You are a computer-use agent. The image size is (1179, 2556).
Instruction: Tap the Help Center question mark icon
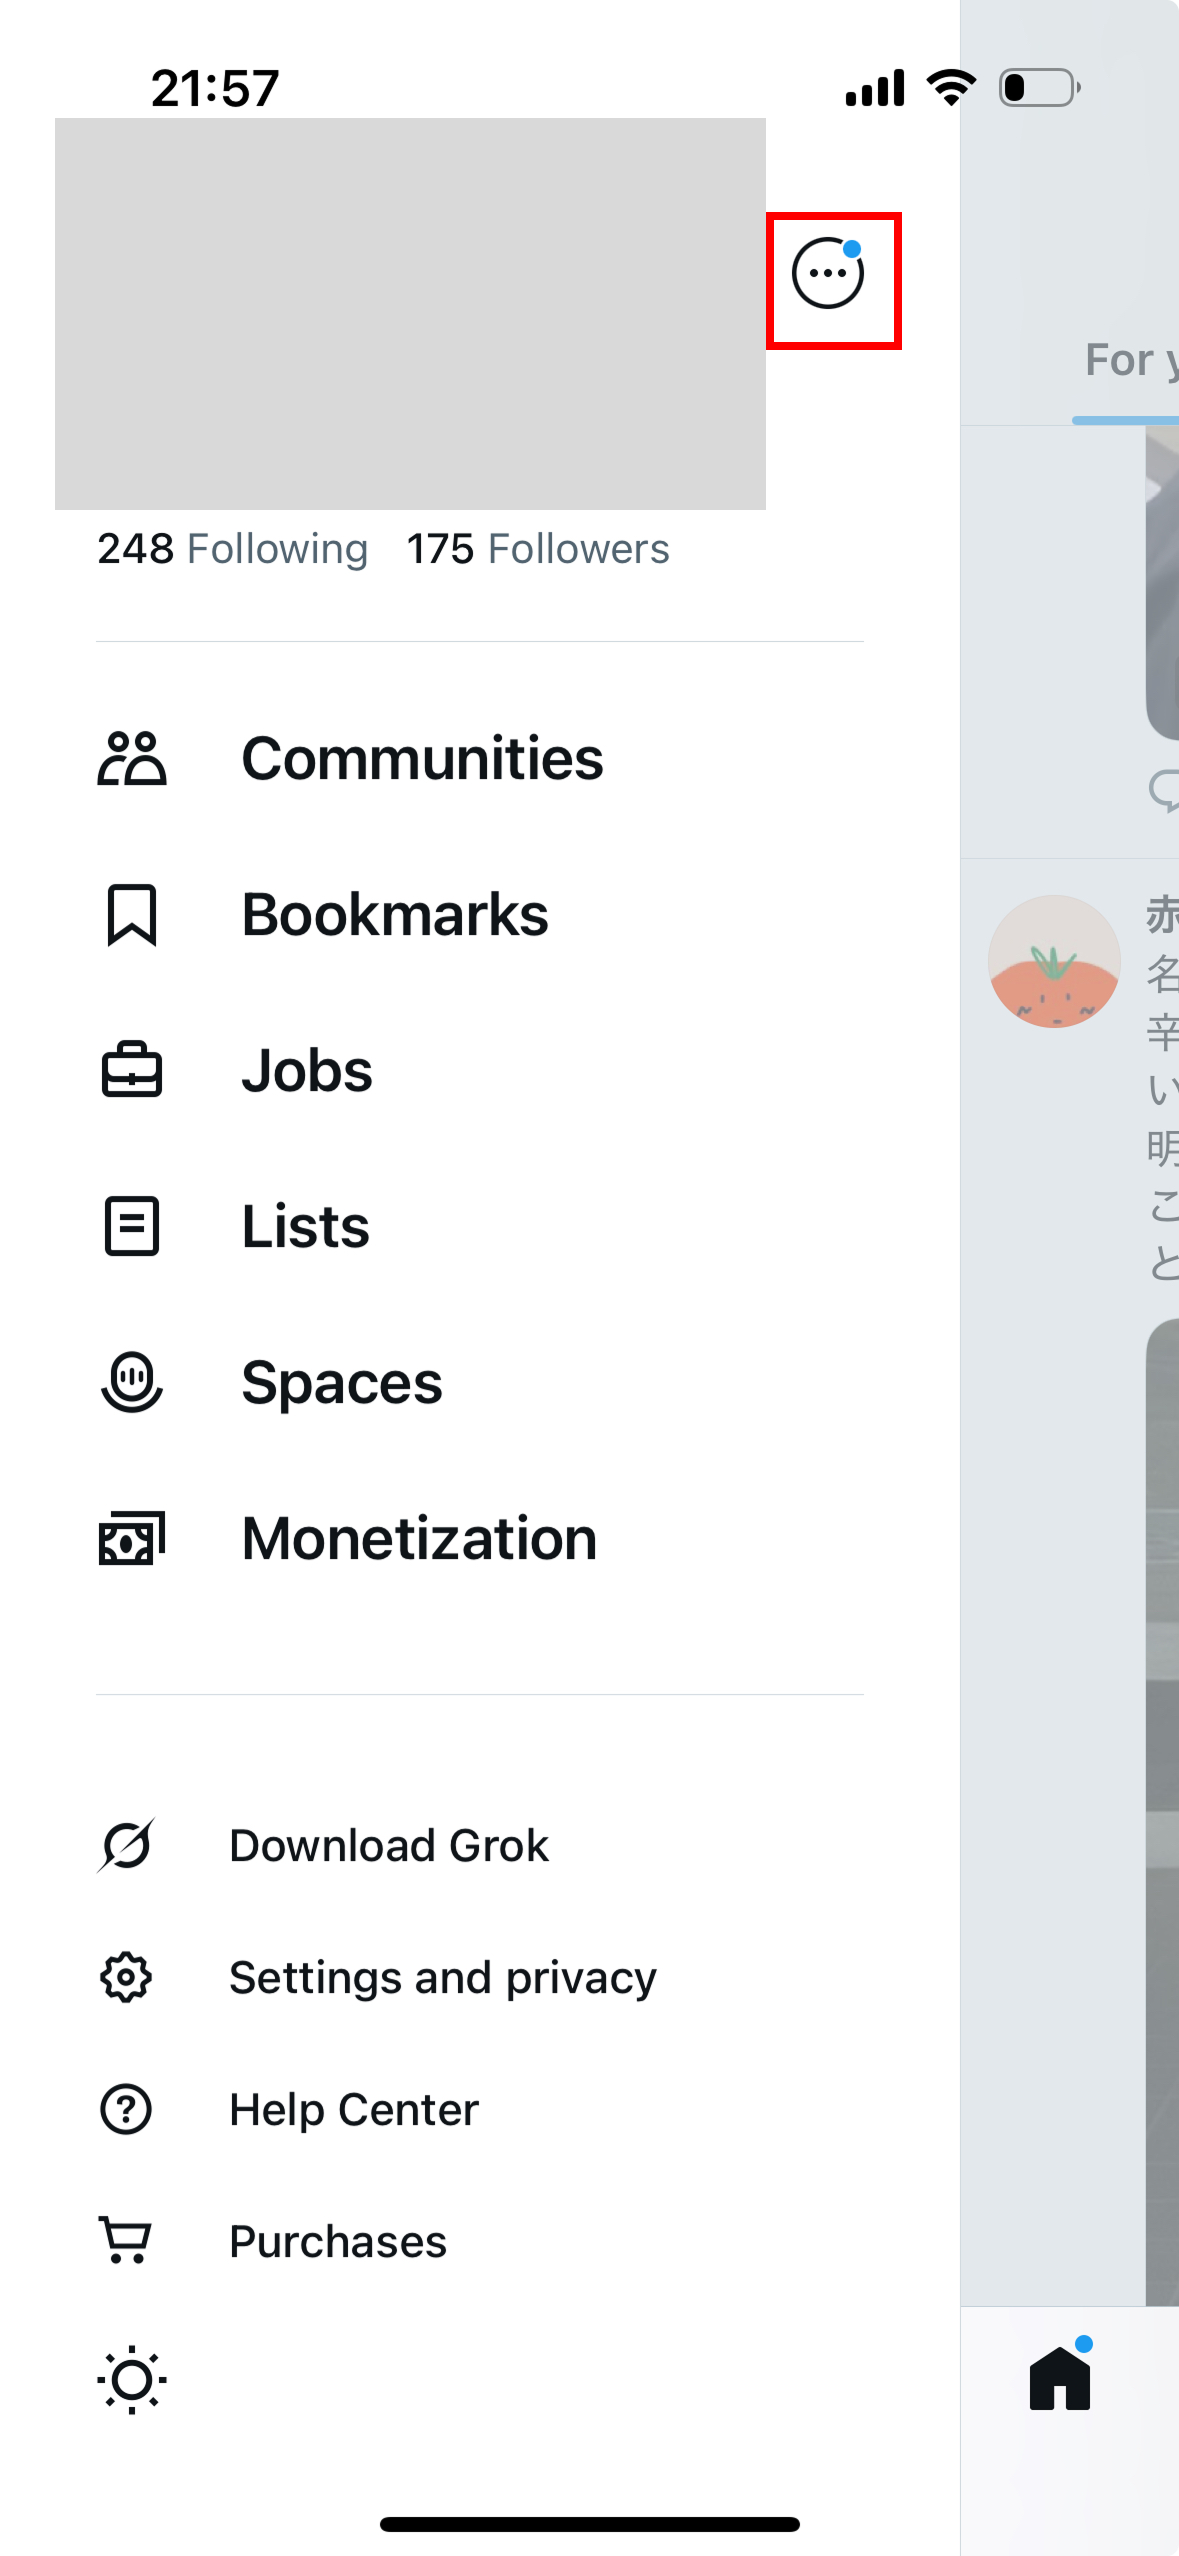tap(126, 2109)
